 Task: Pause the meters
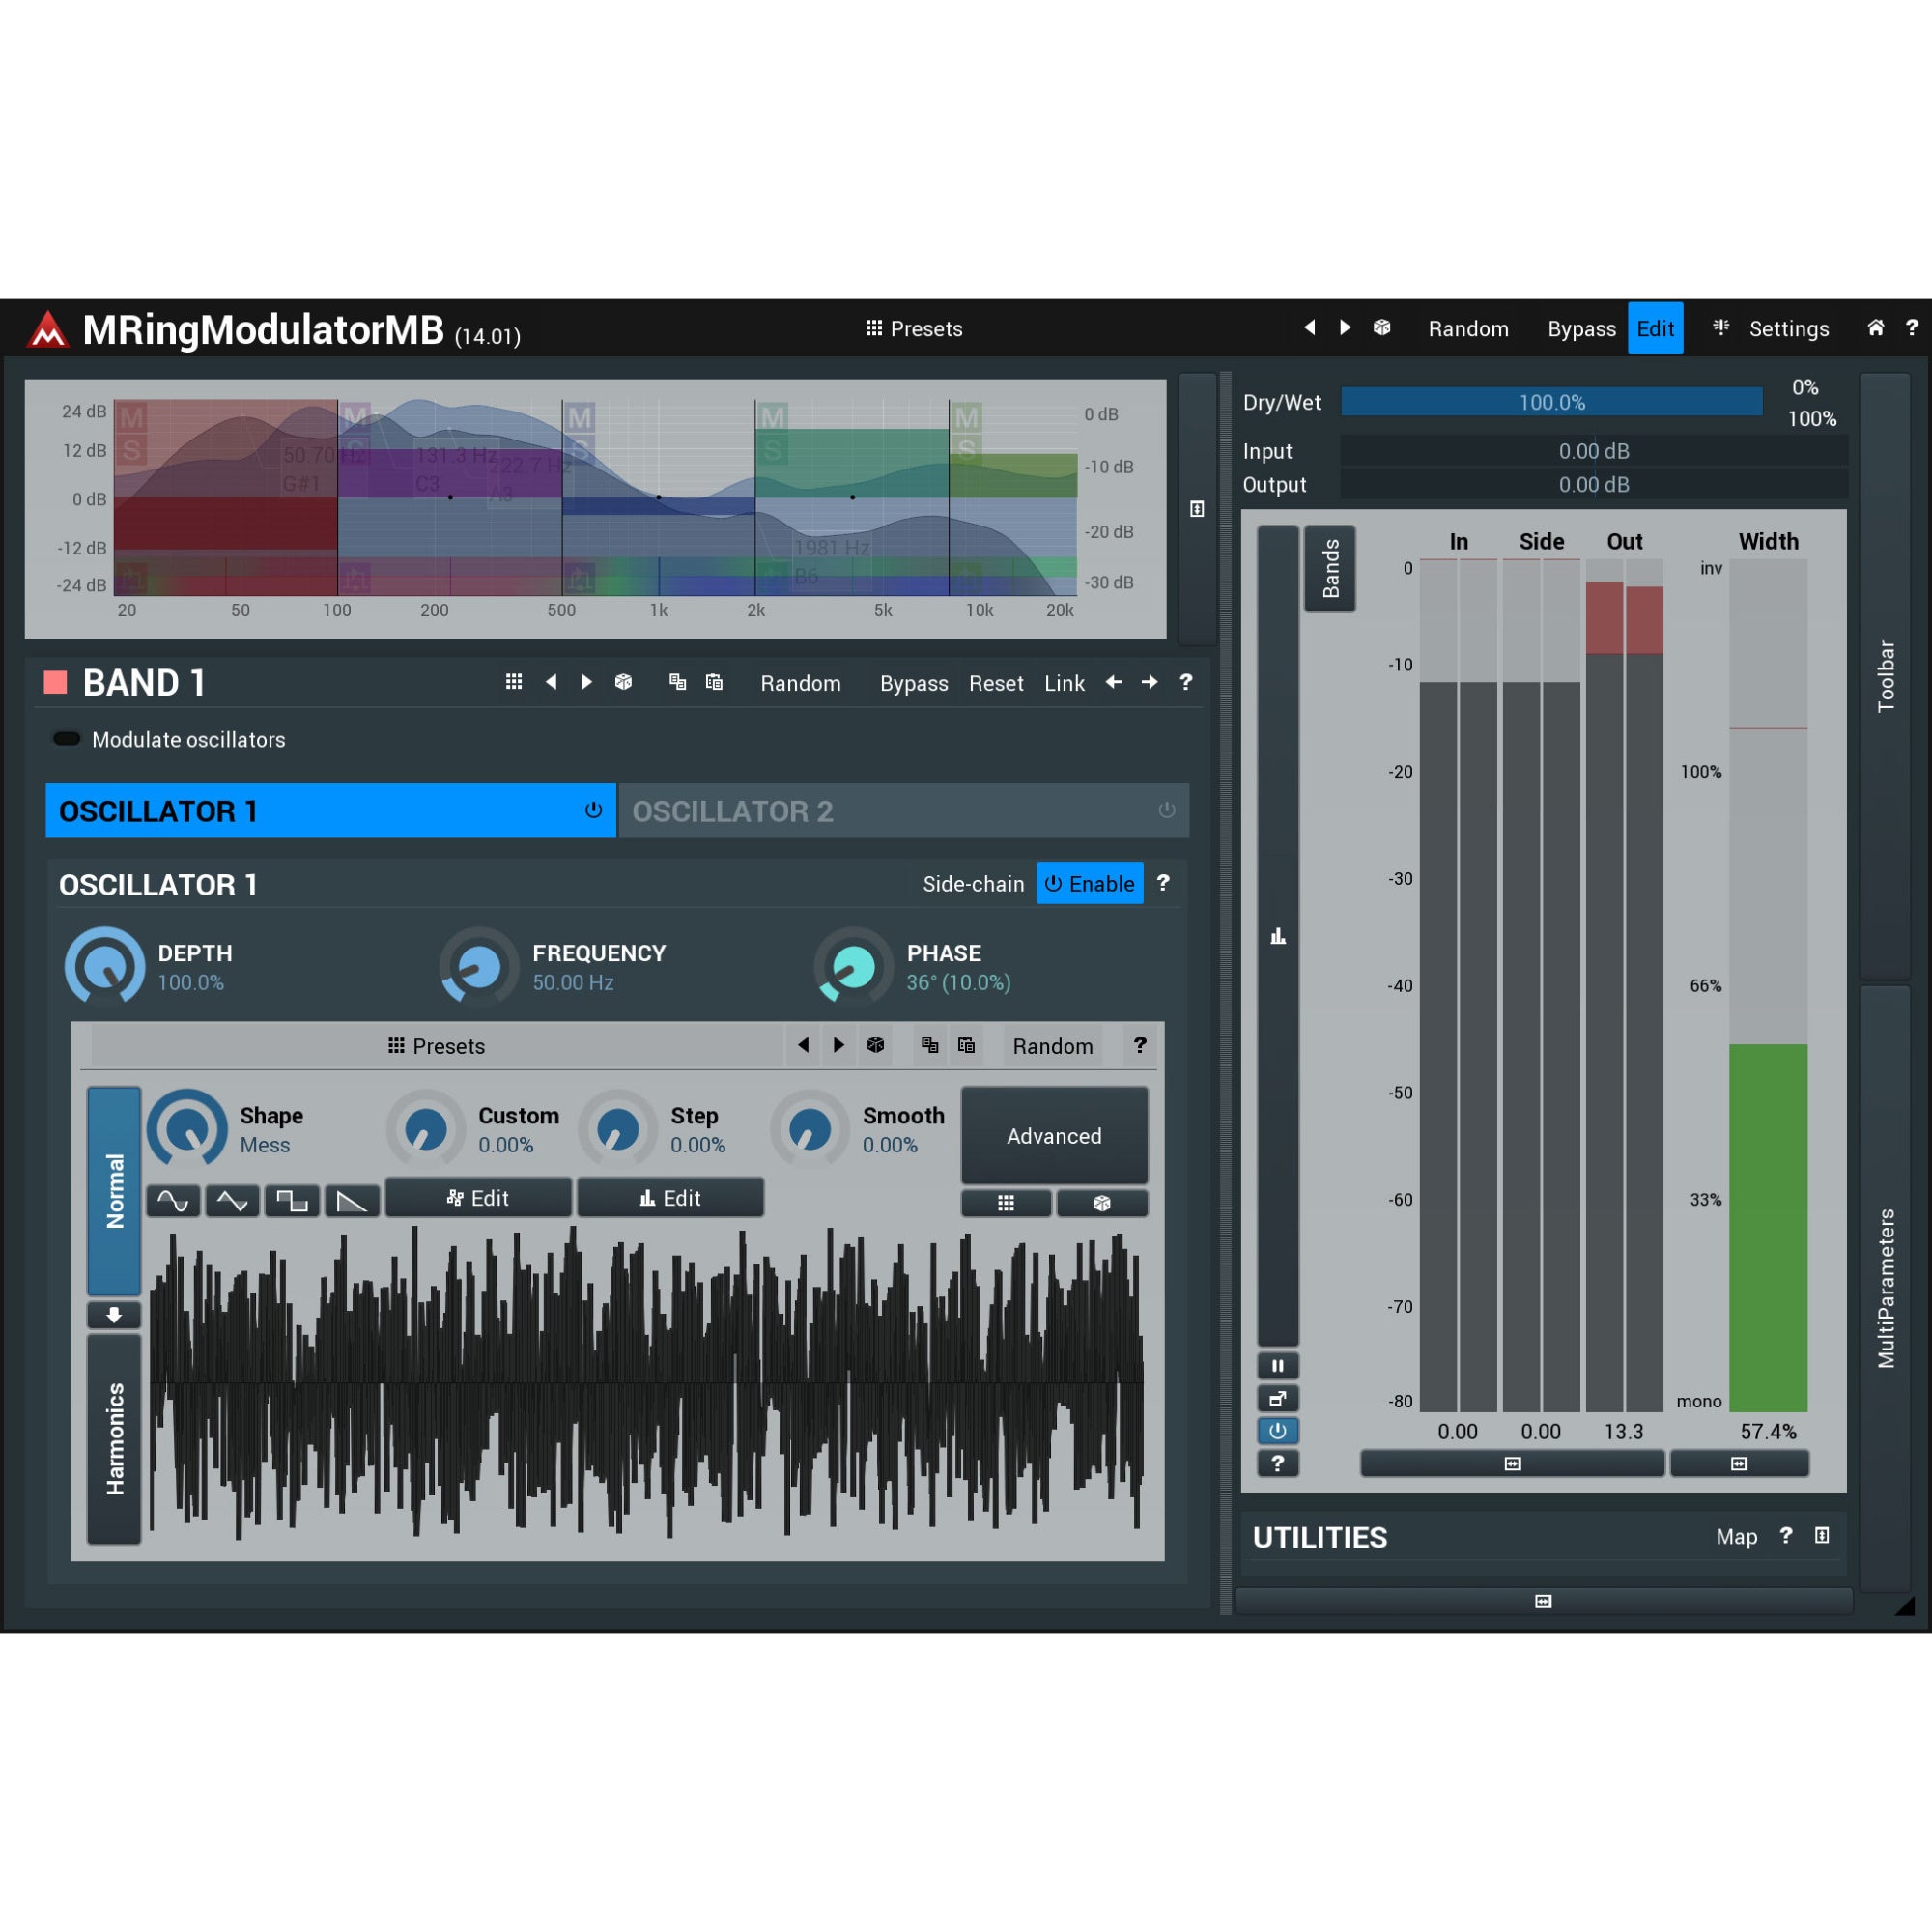(x=1278, y=1366)
